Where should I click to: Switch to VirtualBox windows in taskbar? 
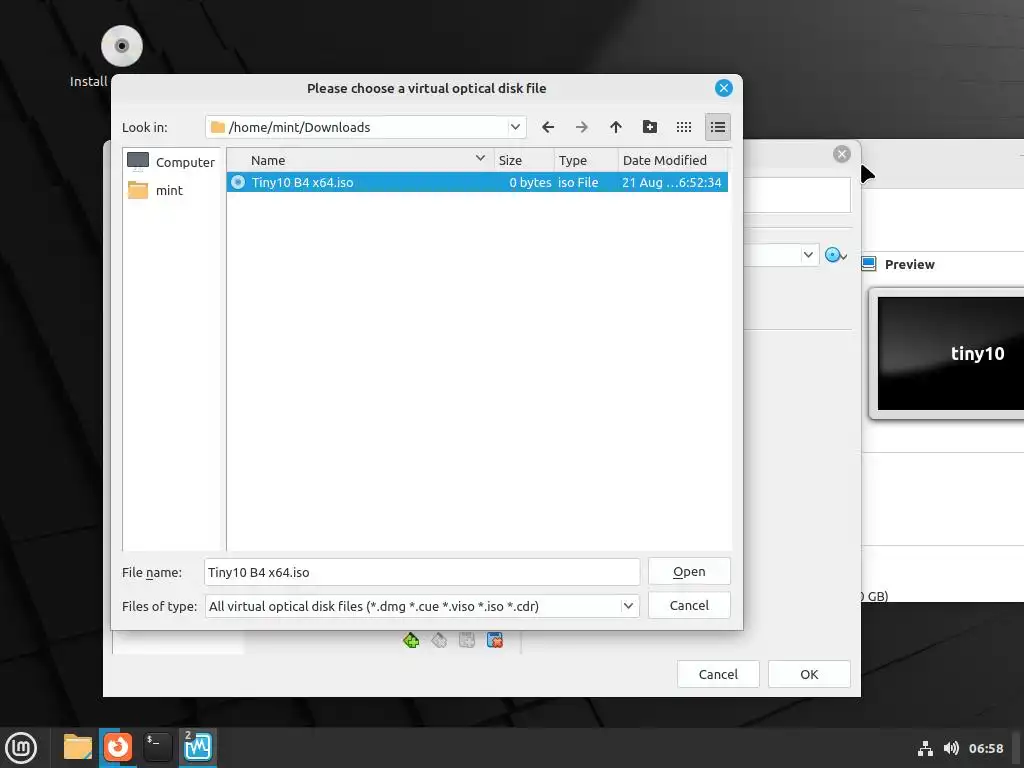198,747
